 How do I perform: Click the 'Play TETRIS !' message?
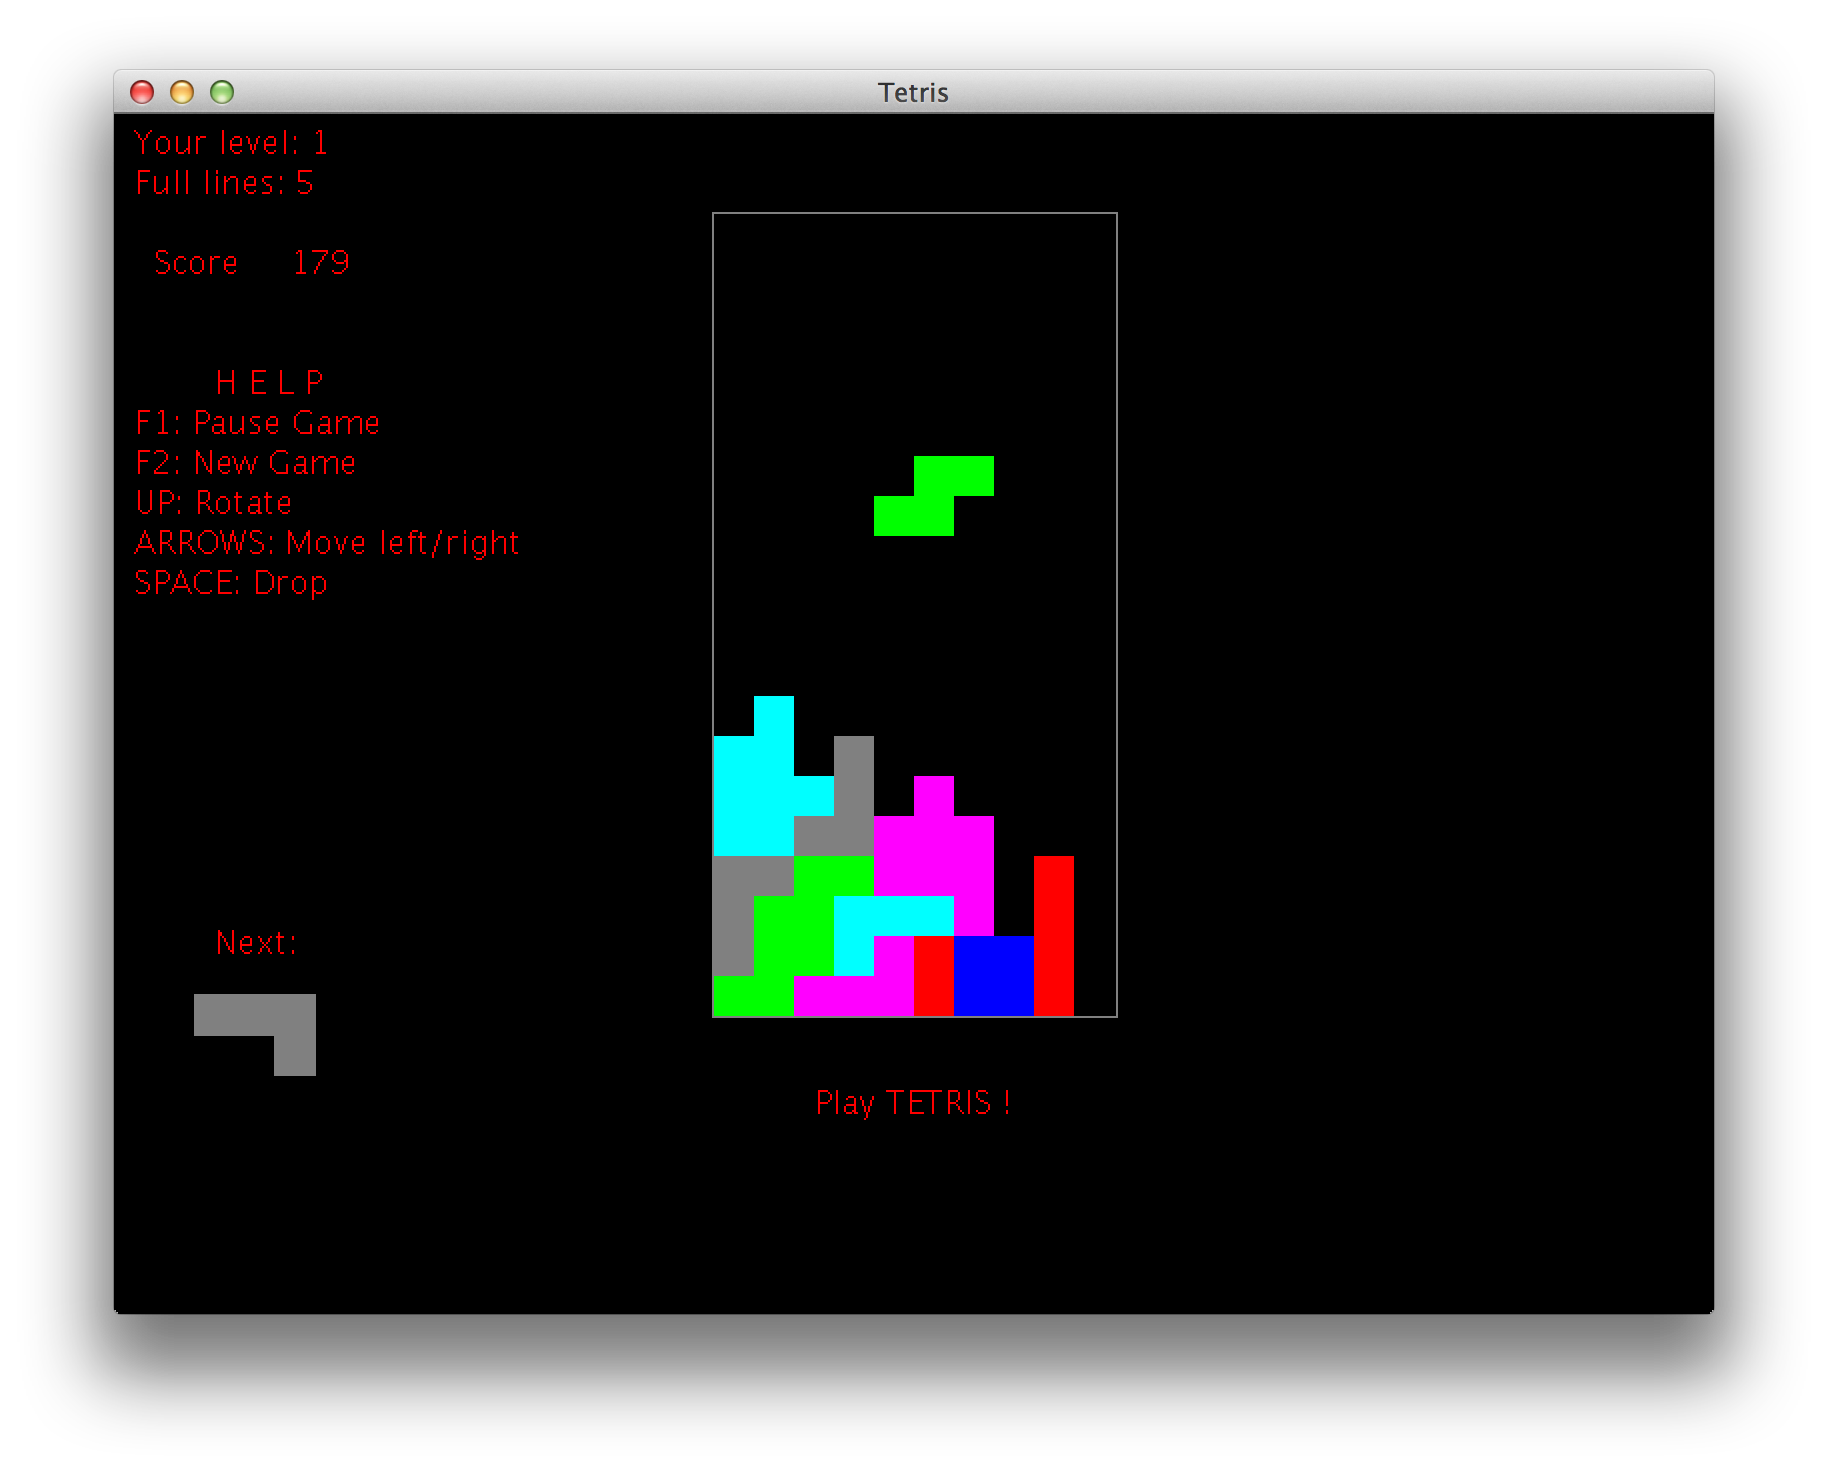click(x=913, y=1103)
